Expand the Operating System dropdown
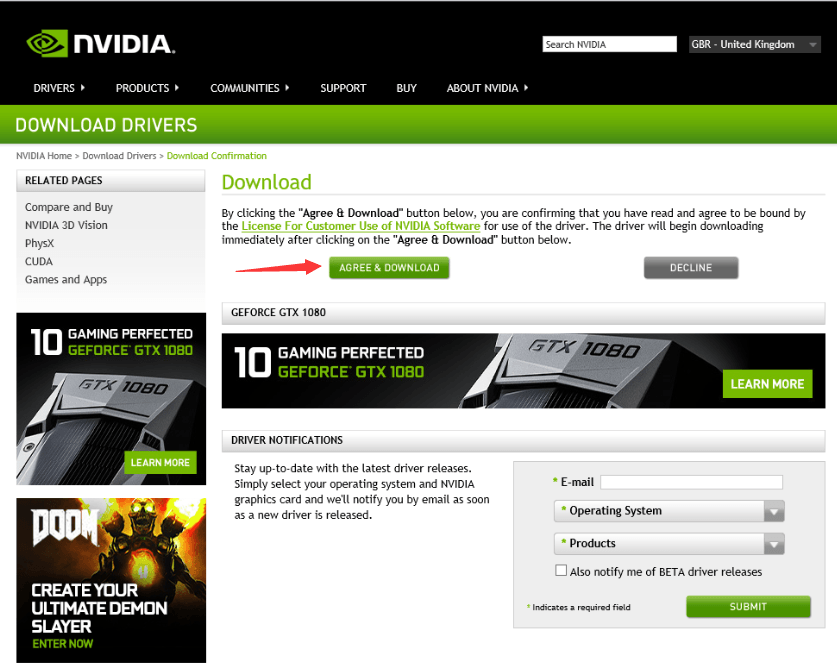The image size is (837, 665). (668, 511)
